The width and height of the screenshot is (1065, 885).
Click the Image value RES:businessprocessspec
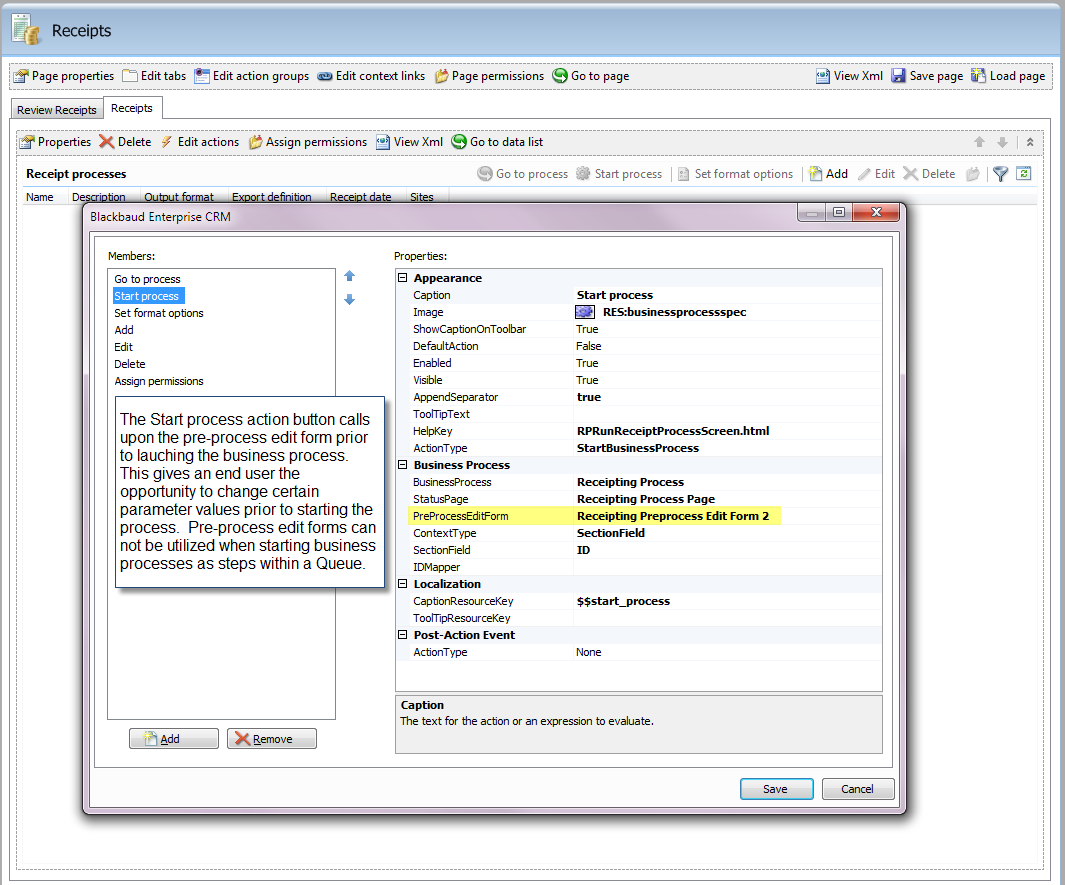click(674, 312)
